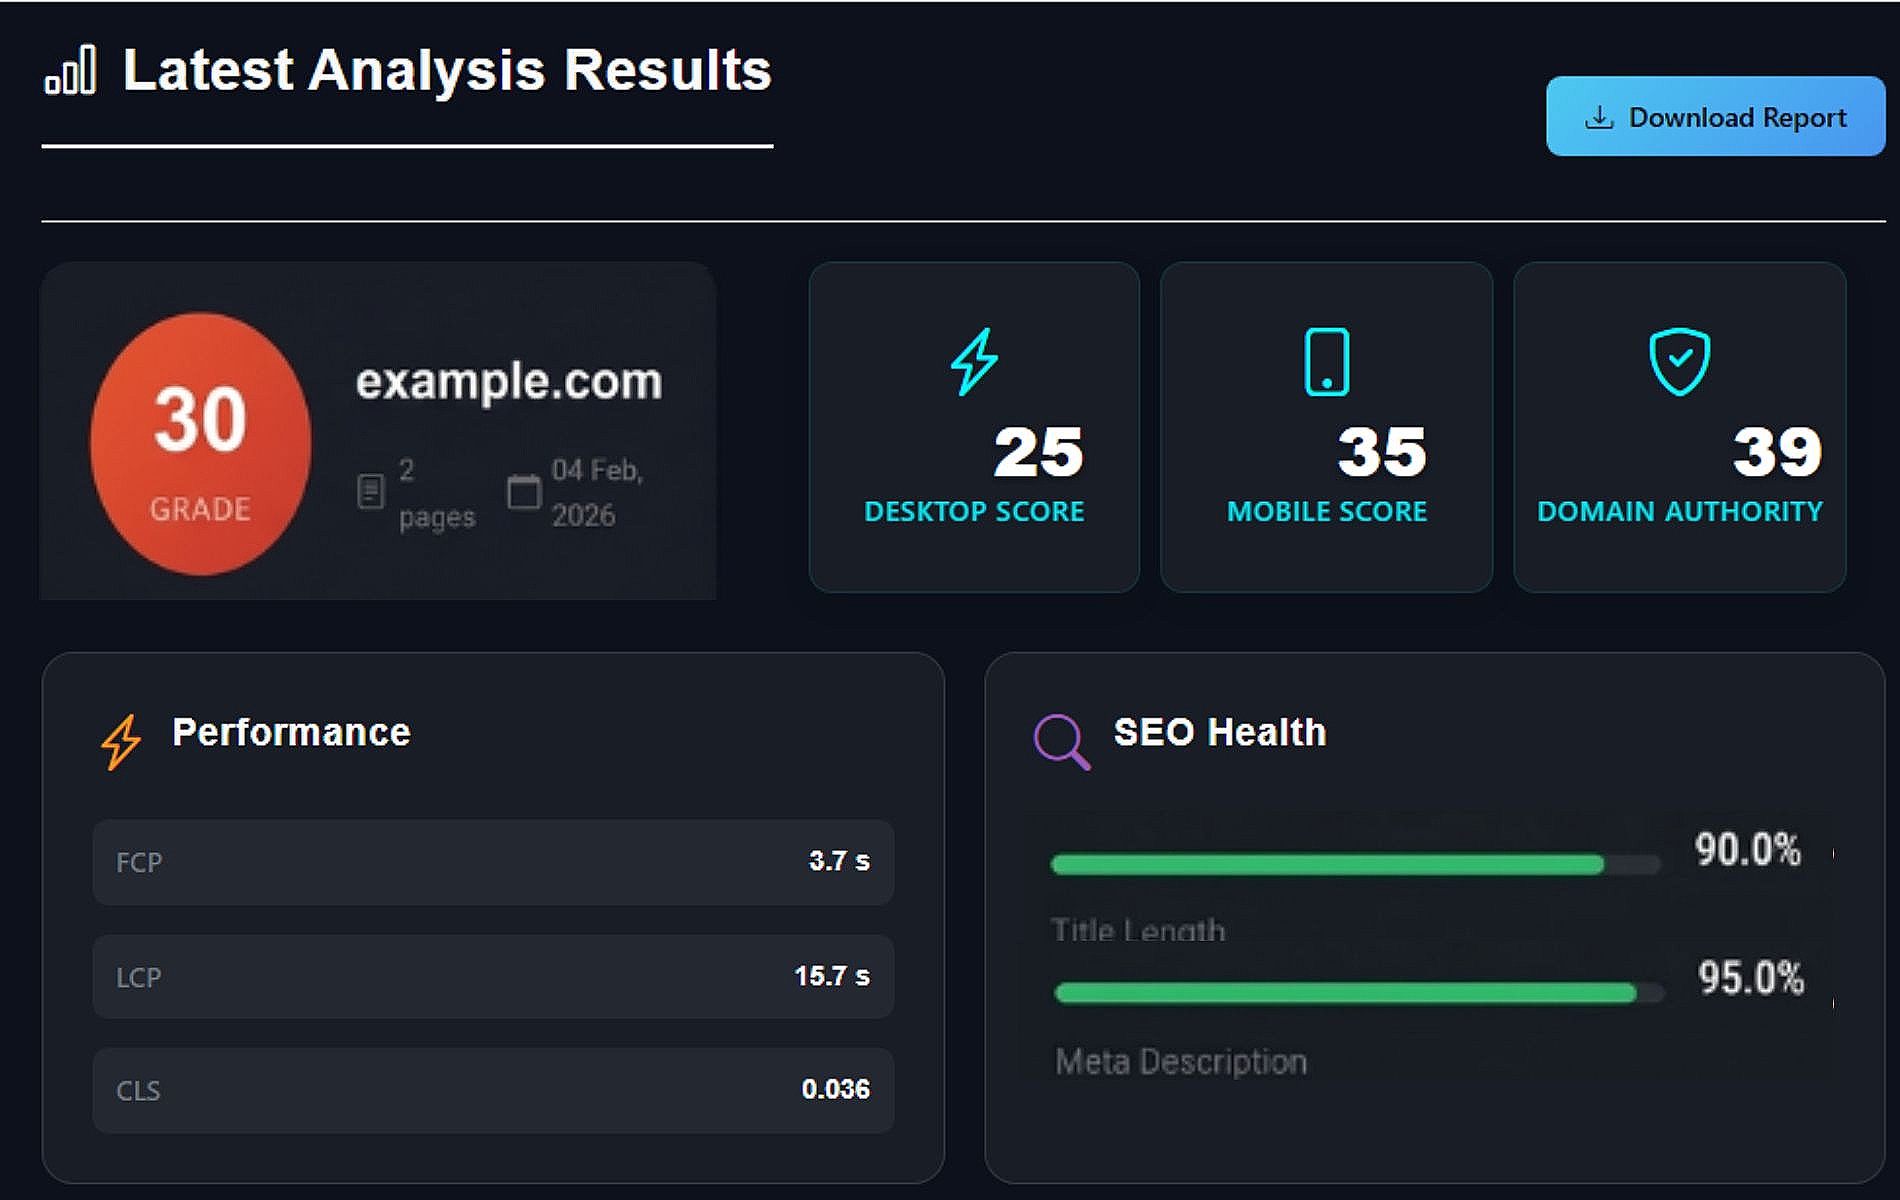
Task: Select the LCP metric row
Action: (493, 976)
